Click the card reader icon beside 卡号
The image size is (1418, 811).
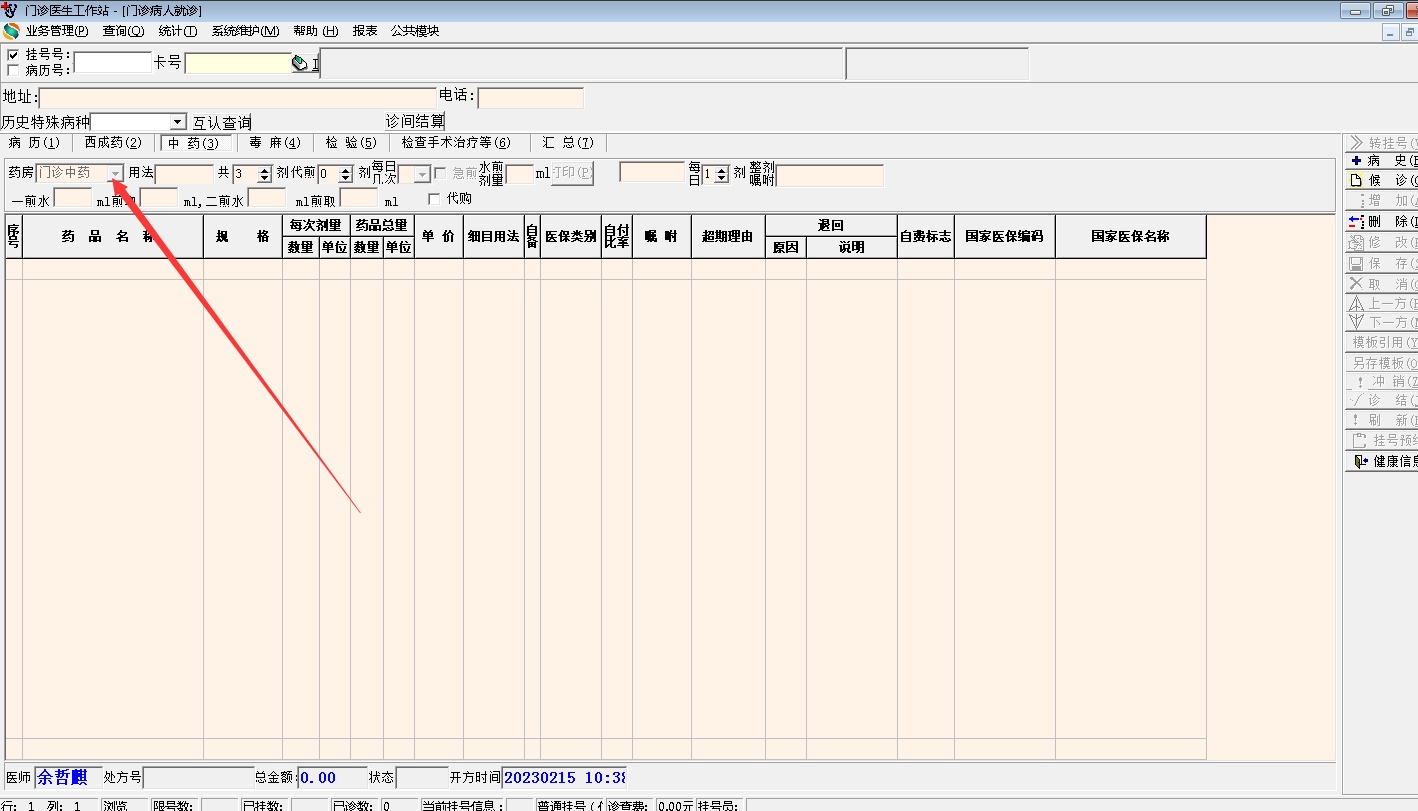click(x=299, y=63)
